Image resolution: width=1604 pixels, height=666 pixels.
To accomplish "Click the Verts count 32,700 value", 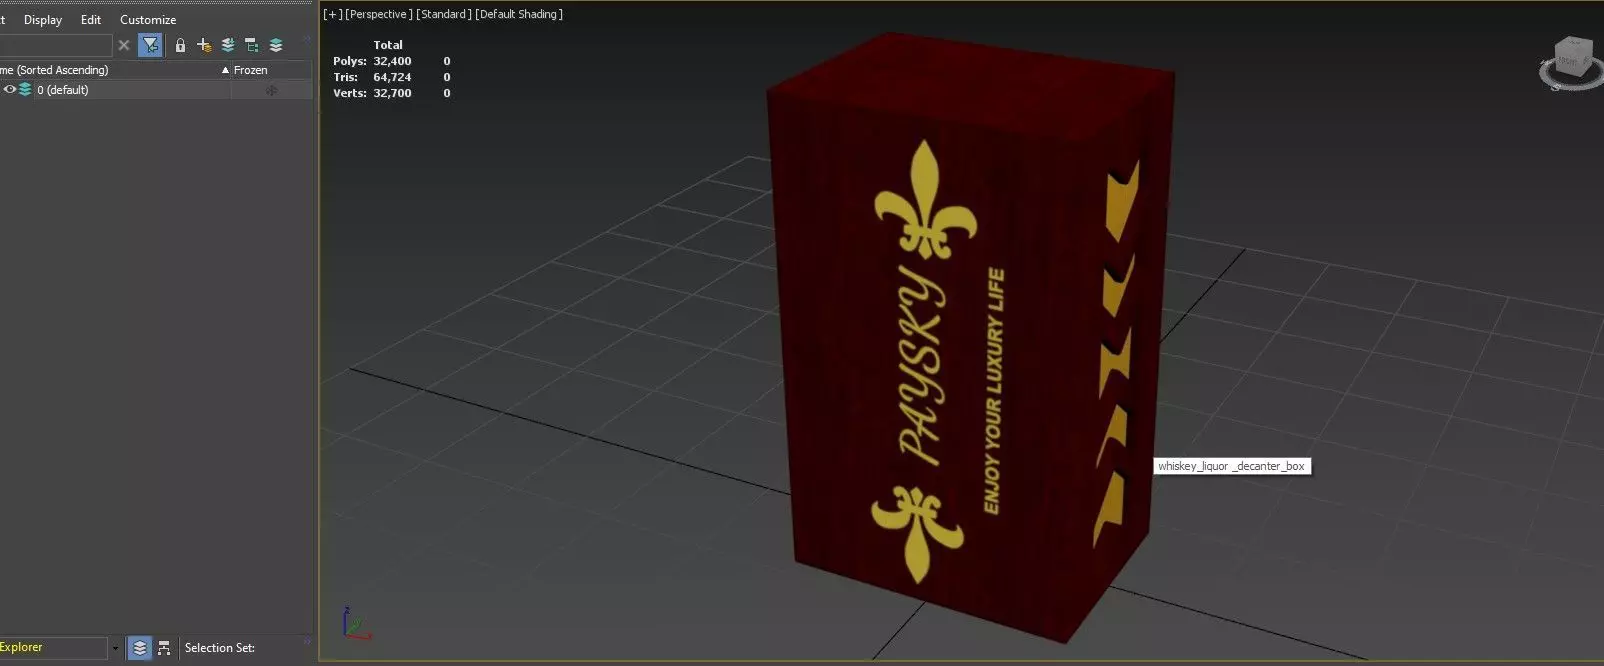I will coord(392,93).
